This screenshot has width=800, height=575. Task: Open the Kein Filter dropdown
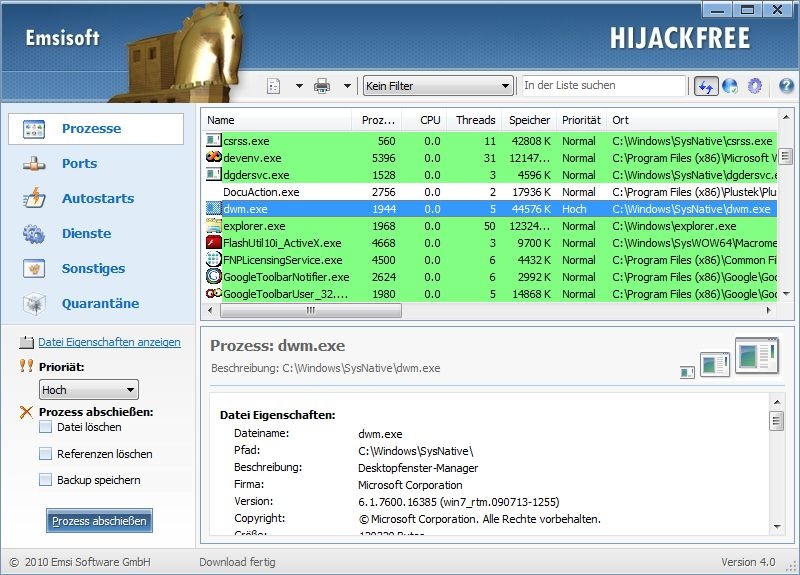tap(437, 86)
